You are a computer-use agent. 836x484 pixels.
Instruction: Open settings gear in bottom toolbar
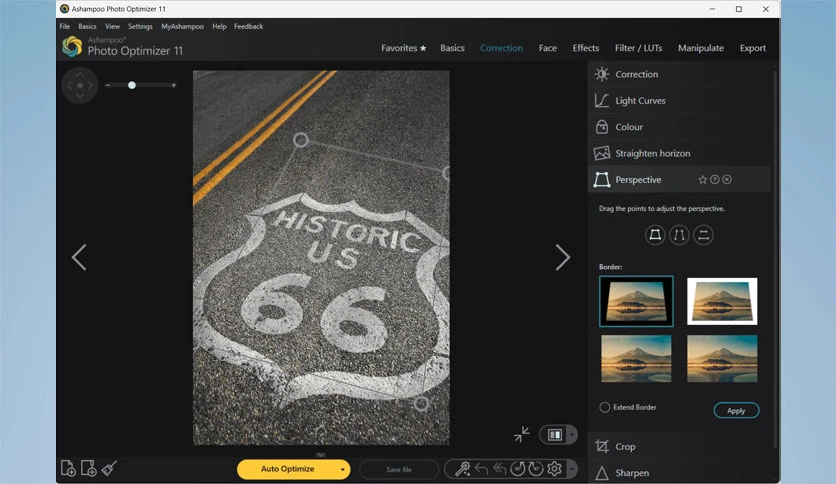tap(554, 469)
